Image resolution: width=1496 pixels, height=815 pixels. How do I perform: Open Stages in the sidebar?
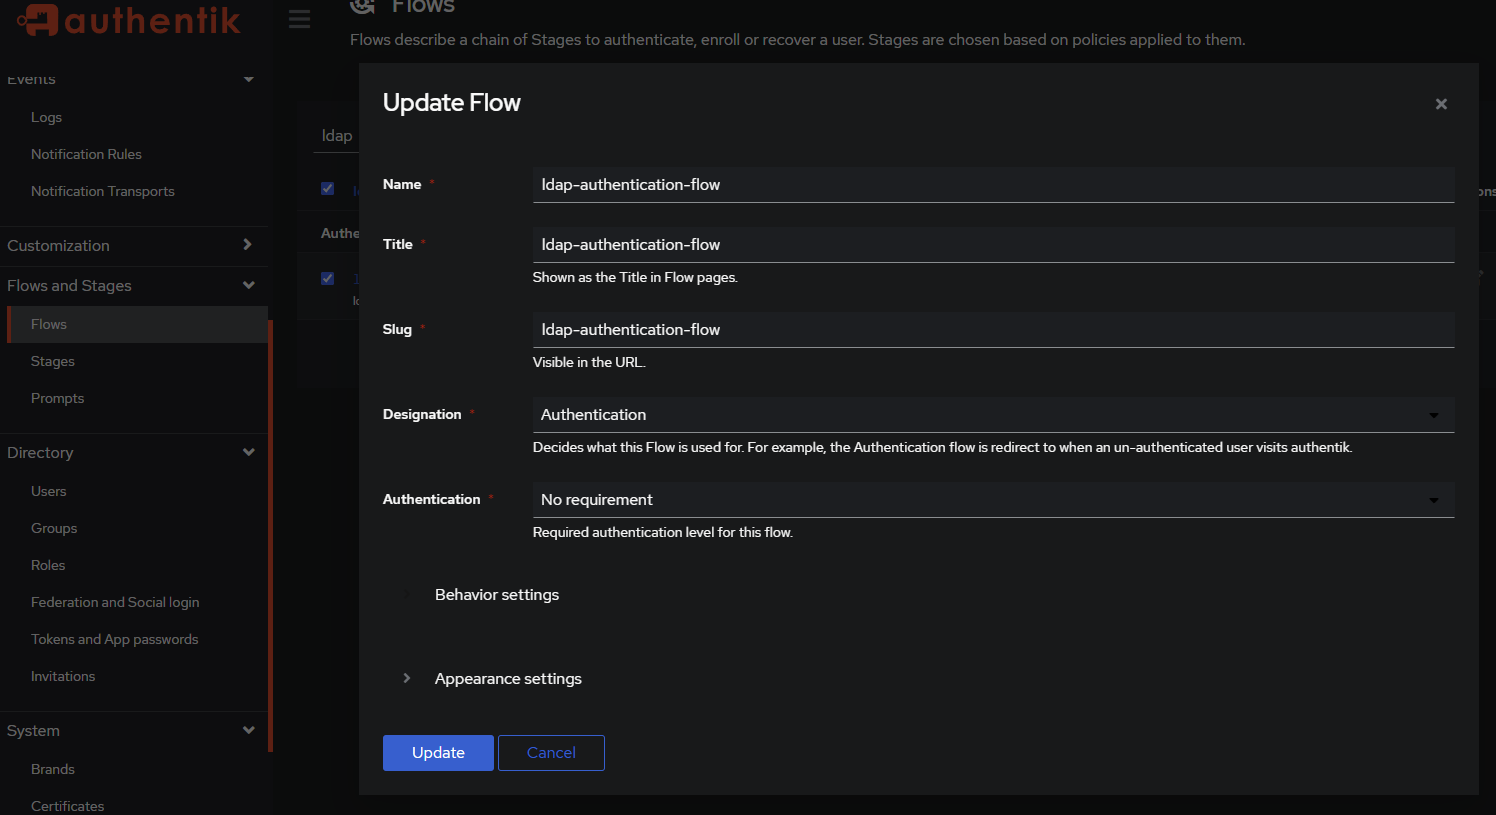point(53,362)
